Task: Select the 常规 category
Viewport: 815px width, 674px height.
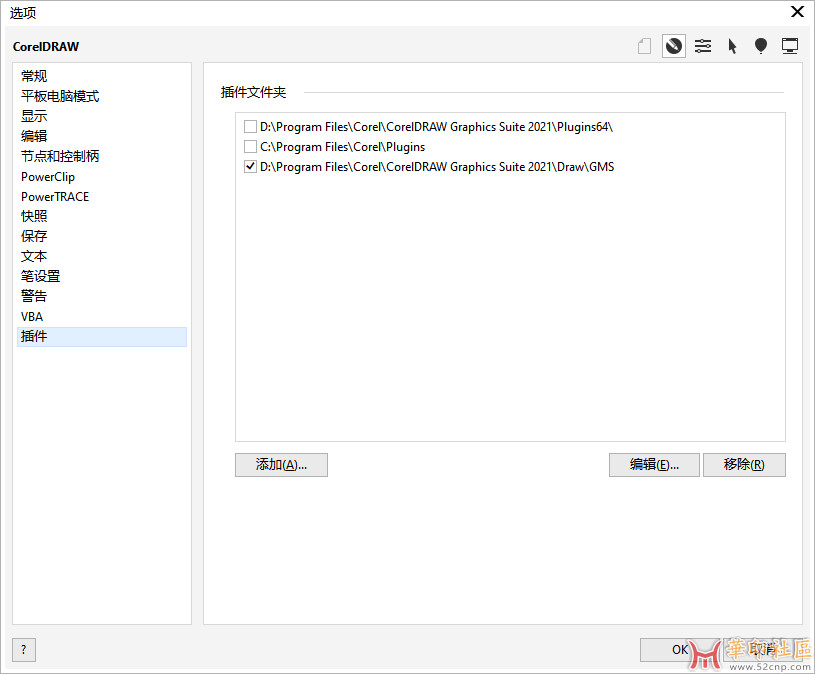Action: (102, 76)
